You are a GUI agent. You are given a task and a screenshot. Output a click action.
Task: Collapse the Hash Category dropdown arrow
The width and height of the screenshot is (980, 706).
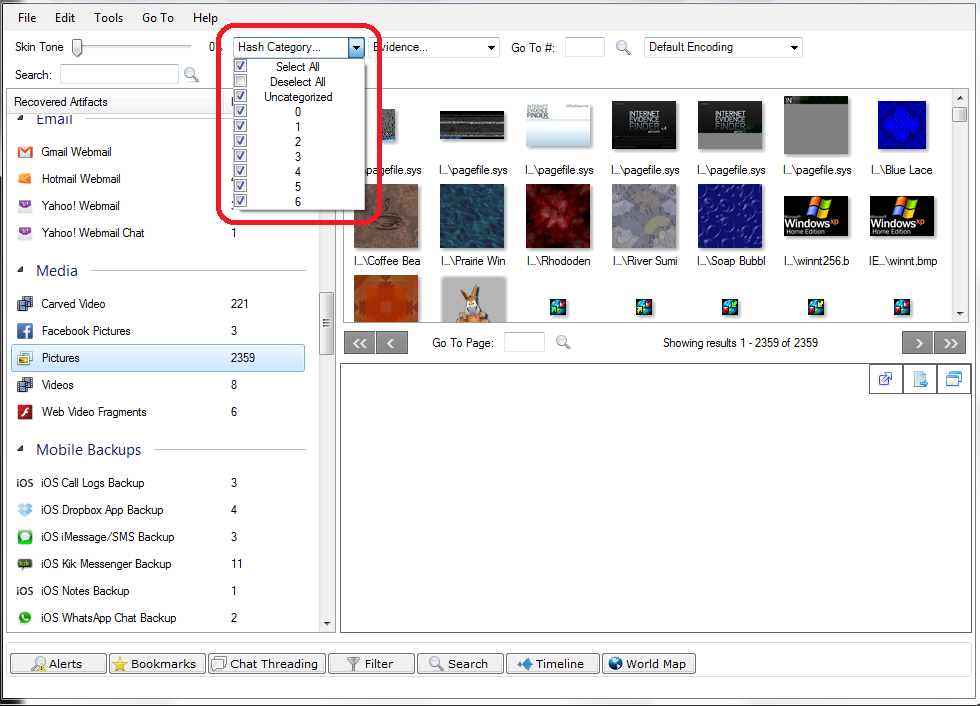click(x=356, y=47)
